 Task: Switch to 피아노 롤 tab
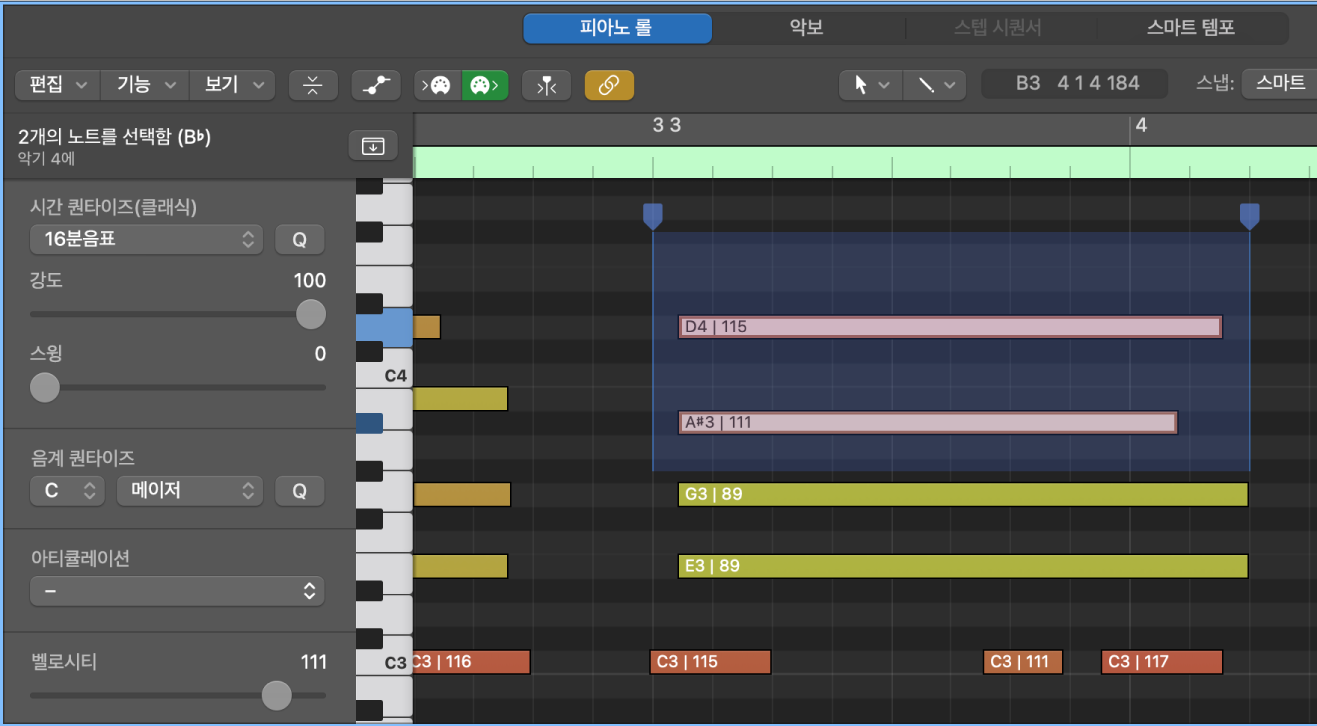(617, 28)
